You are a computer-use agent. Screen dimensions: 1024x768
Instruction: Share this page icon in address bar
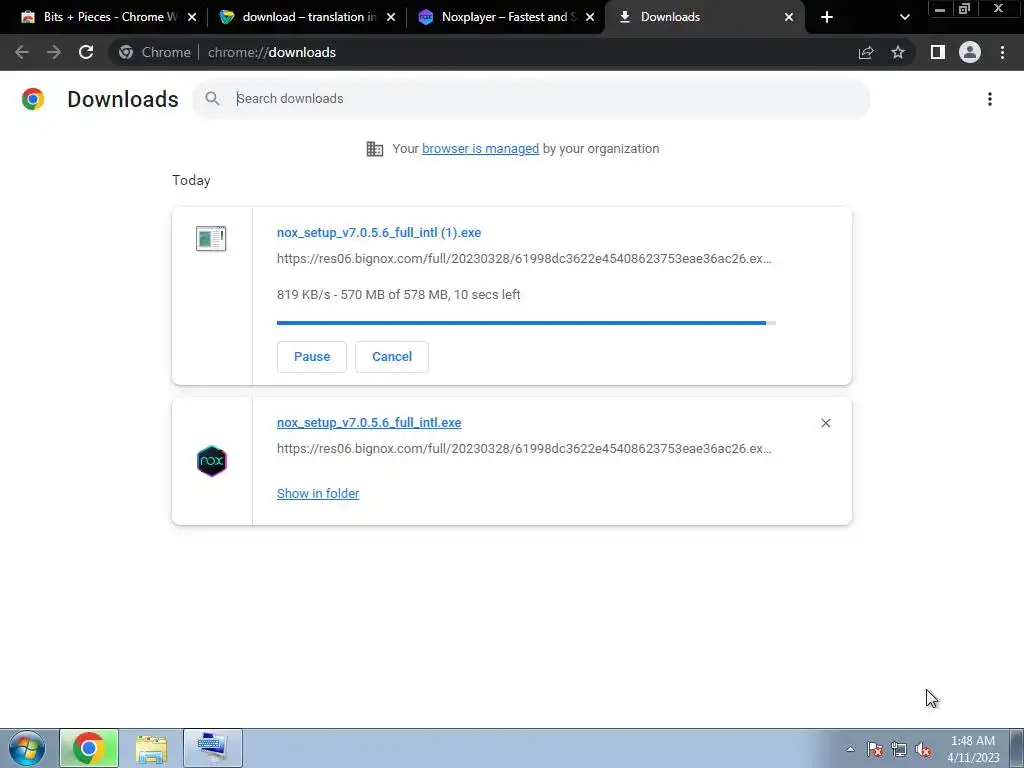point(866,52)
